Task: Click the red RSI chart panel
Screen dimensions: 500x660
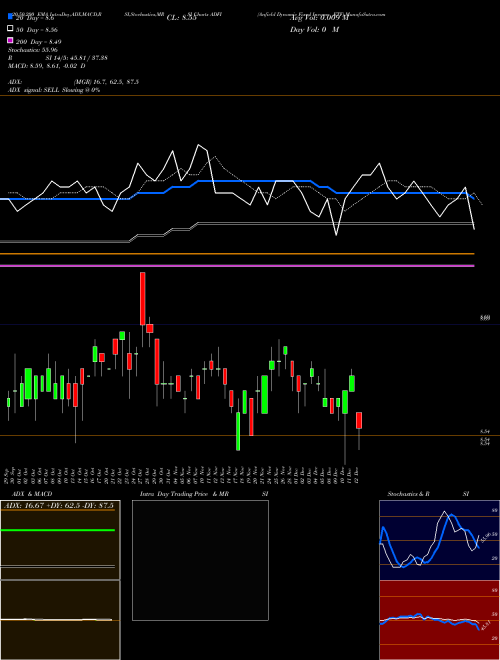Action: coord(439,620)
